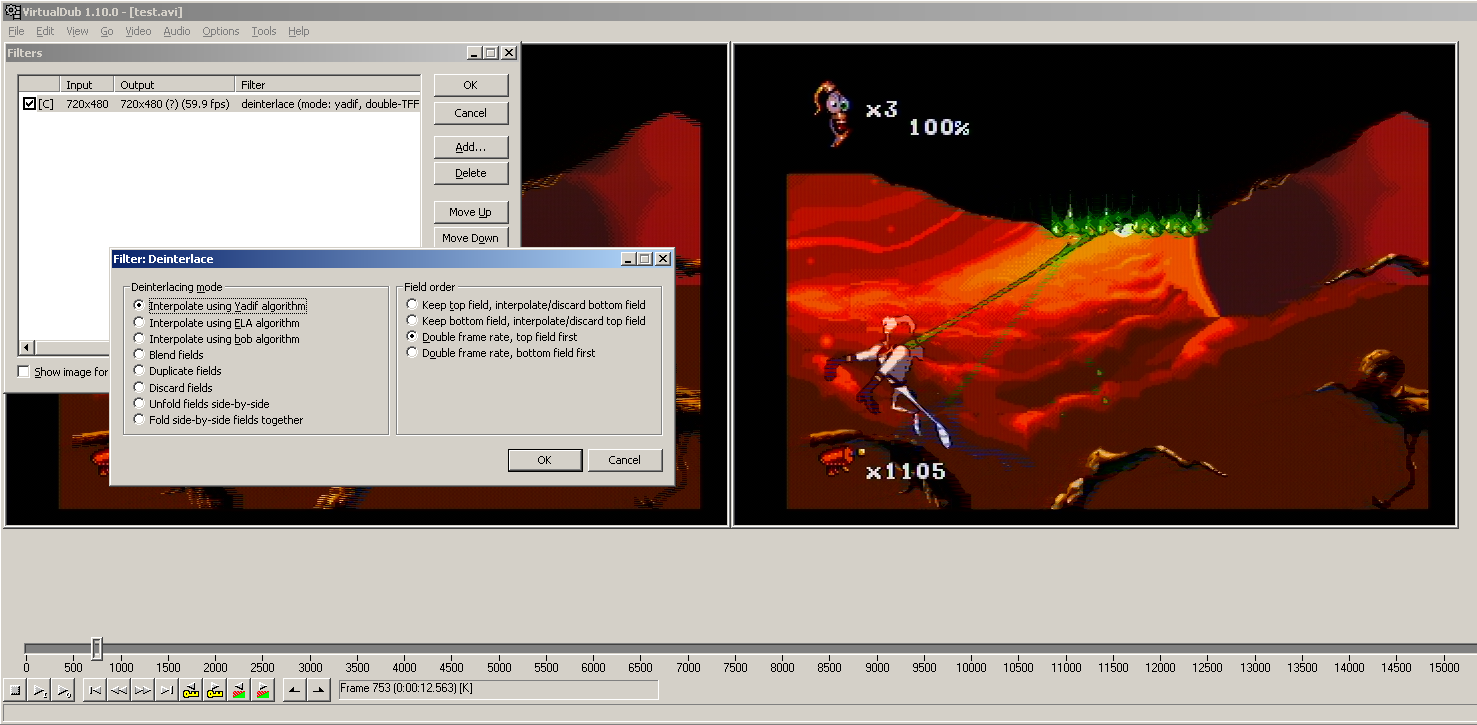The height and width of the screenshot is (725, 1477).
Task: Select the deinterlace filter row
Action: [x=220, y=104]
